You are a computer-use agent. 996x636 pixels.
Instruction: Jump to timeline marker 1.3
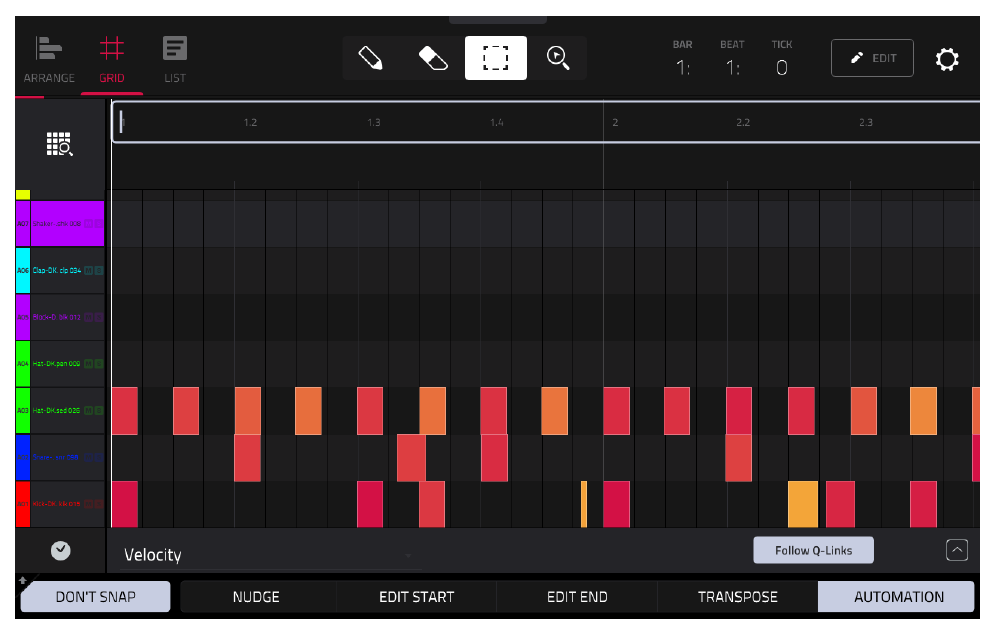click(374, 122)
